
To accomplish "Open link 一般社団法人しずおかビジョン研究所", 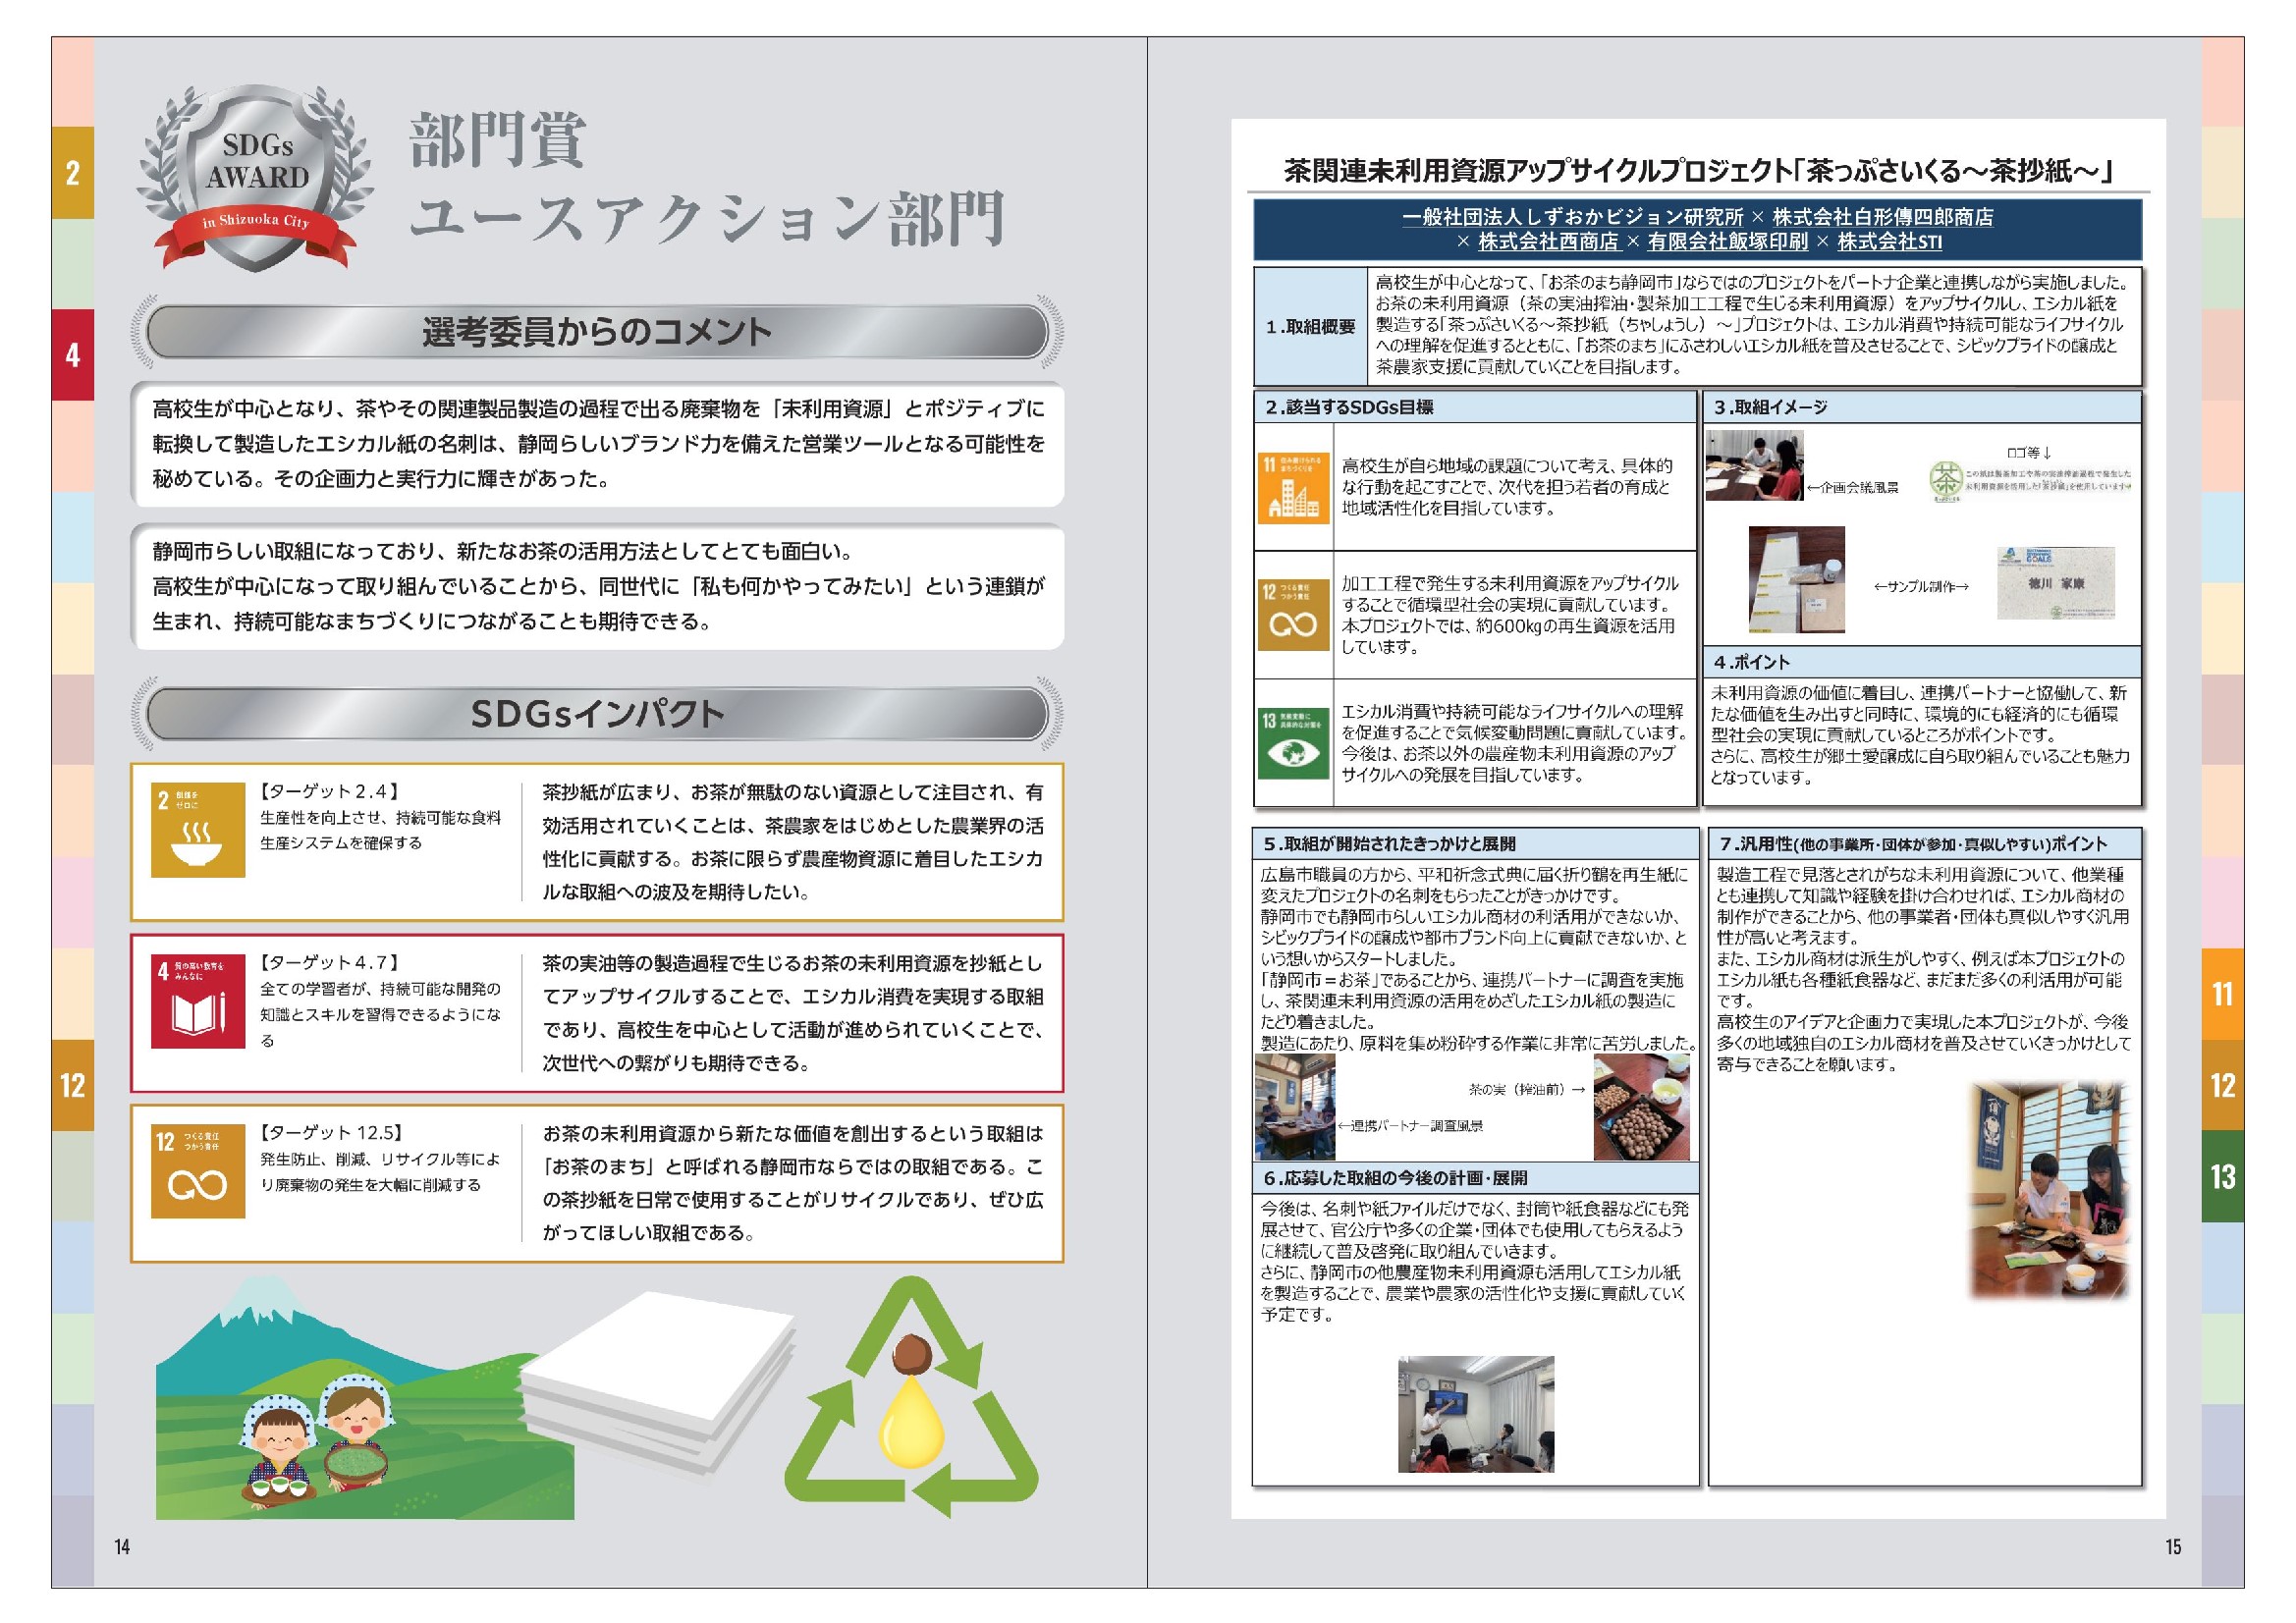I will [x=1572, y=217].
